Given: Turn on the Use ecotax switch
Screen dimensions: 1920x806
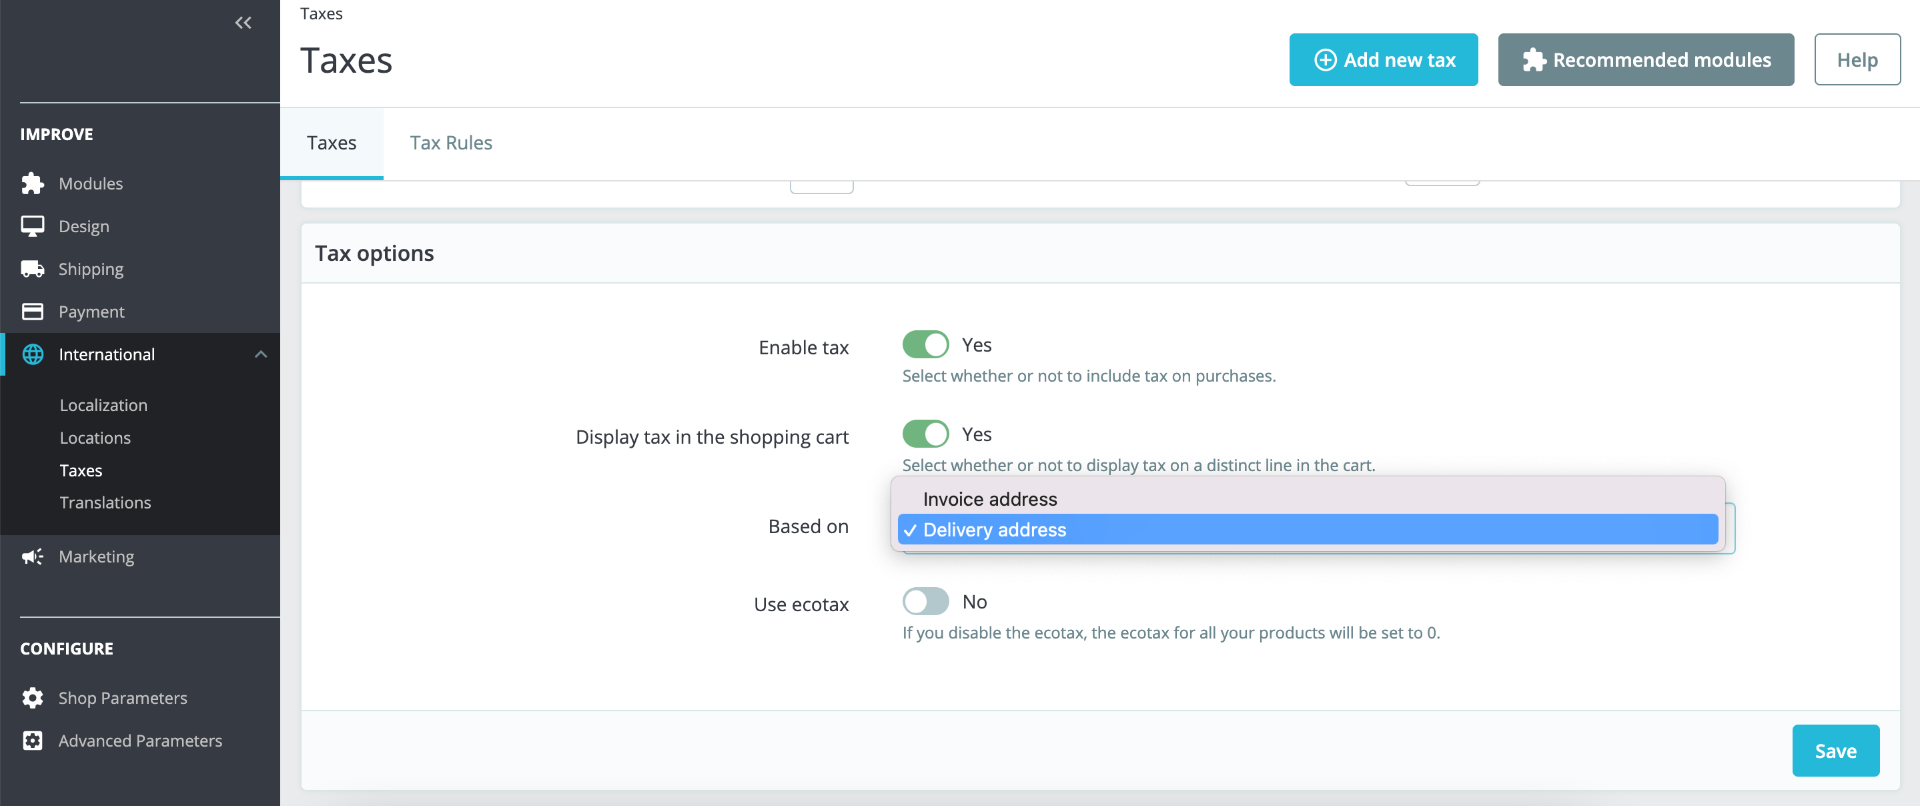Looking at the screenshot, I should [925, 602].
